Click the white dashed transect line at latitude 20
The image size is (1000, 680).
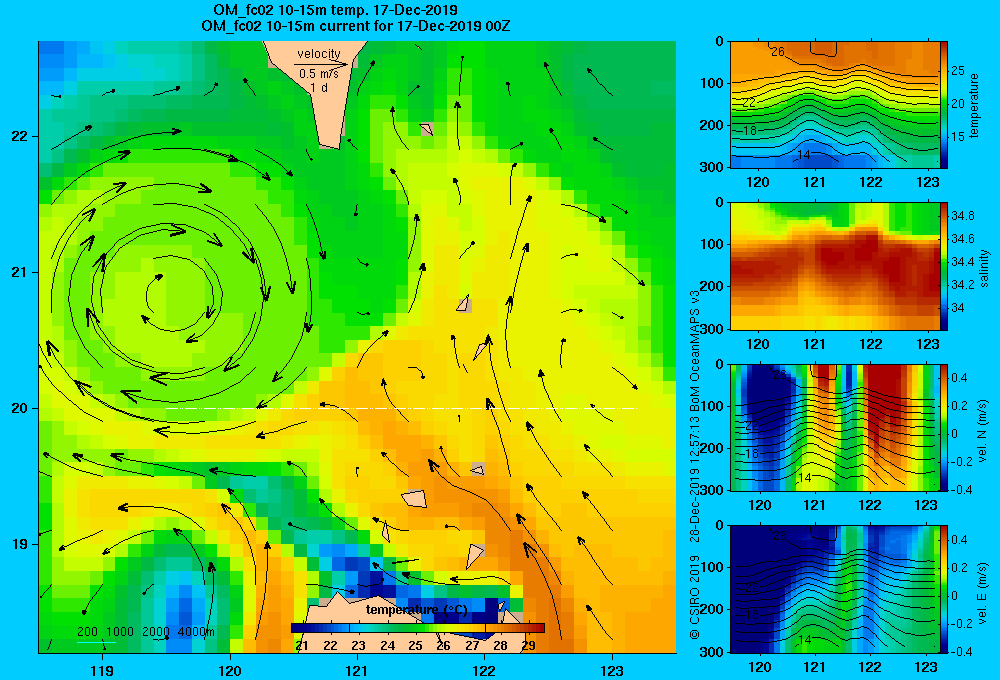coord(401,408)
